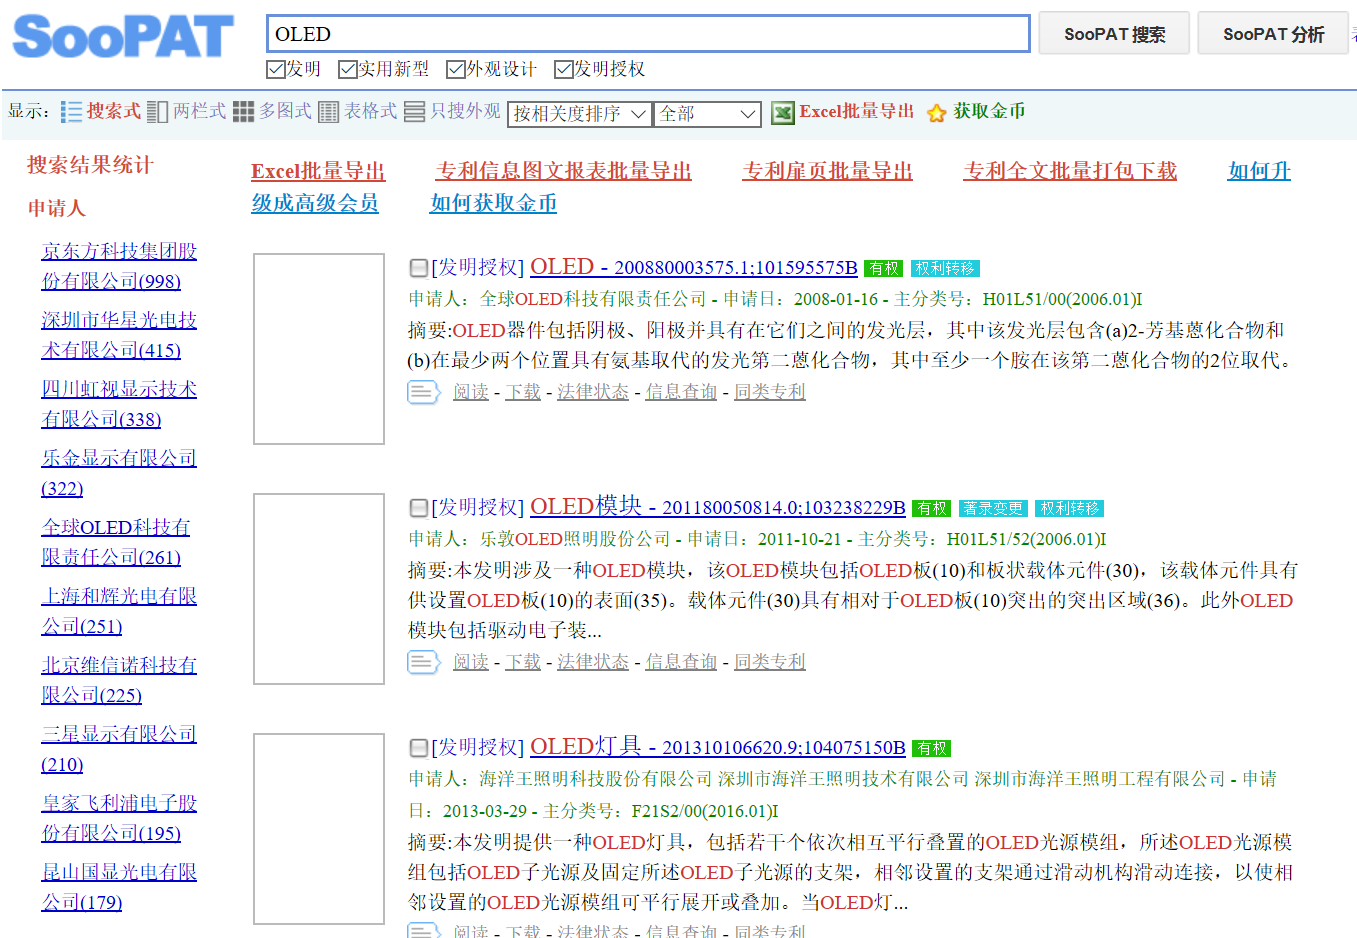This screenshot has width=1357, height=938.
Task: Click 获取金币 link in toolbar
Action: [x=989, y=112]
